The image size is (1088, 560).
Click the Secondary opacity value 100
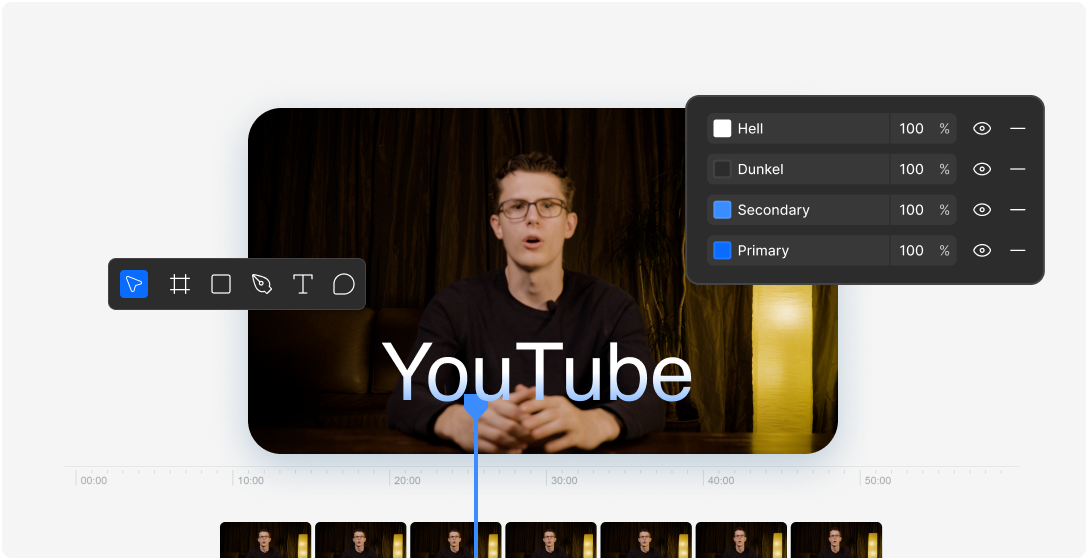(911, 210)
